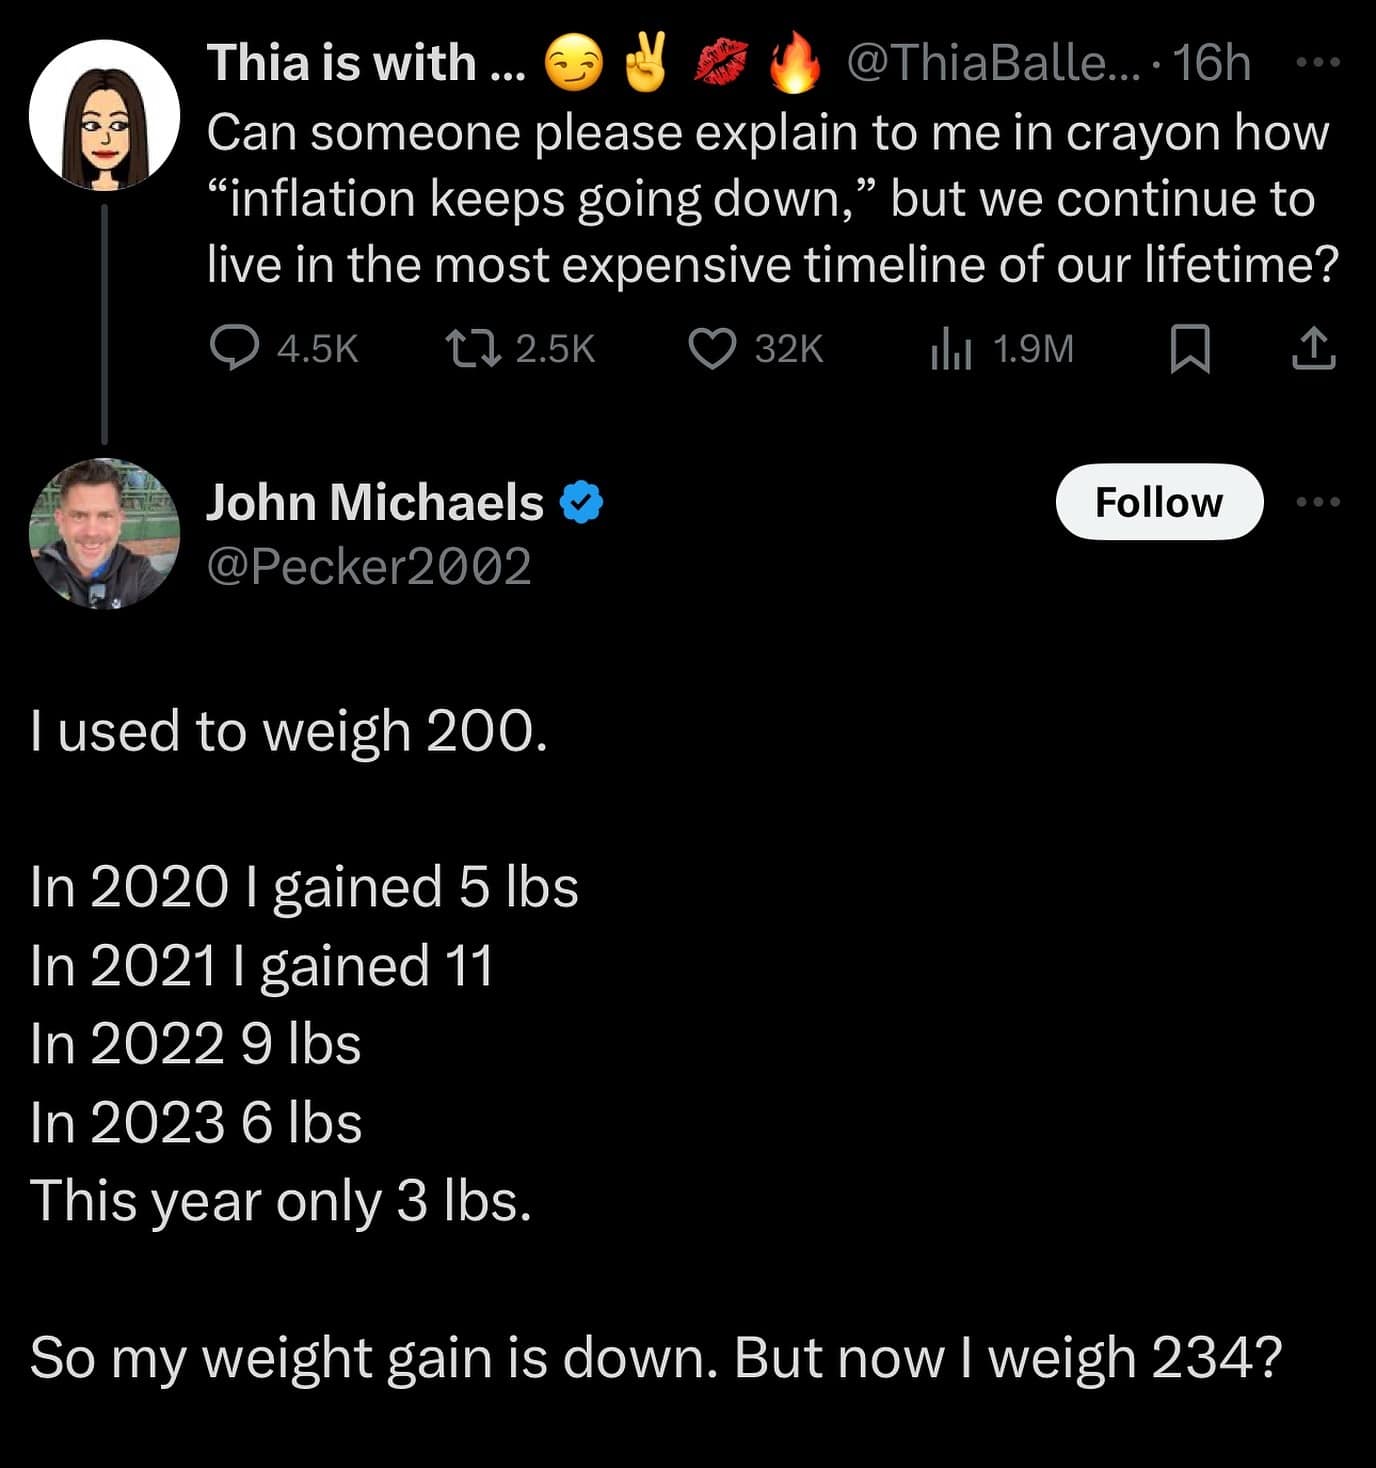Like Thia's tweet with the heart icon

click(712, 349)
